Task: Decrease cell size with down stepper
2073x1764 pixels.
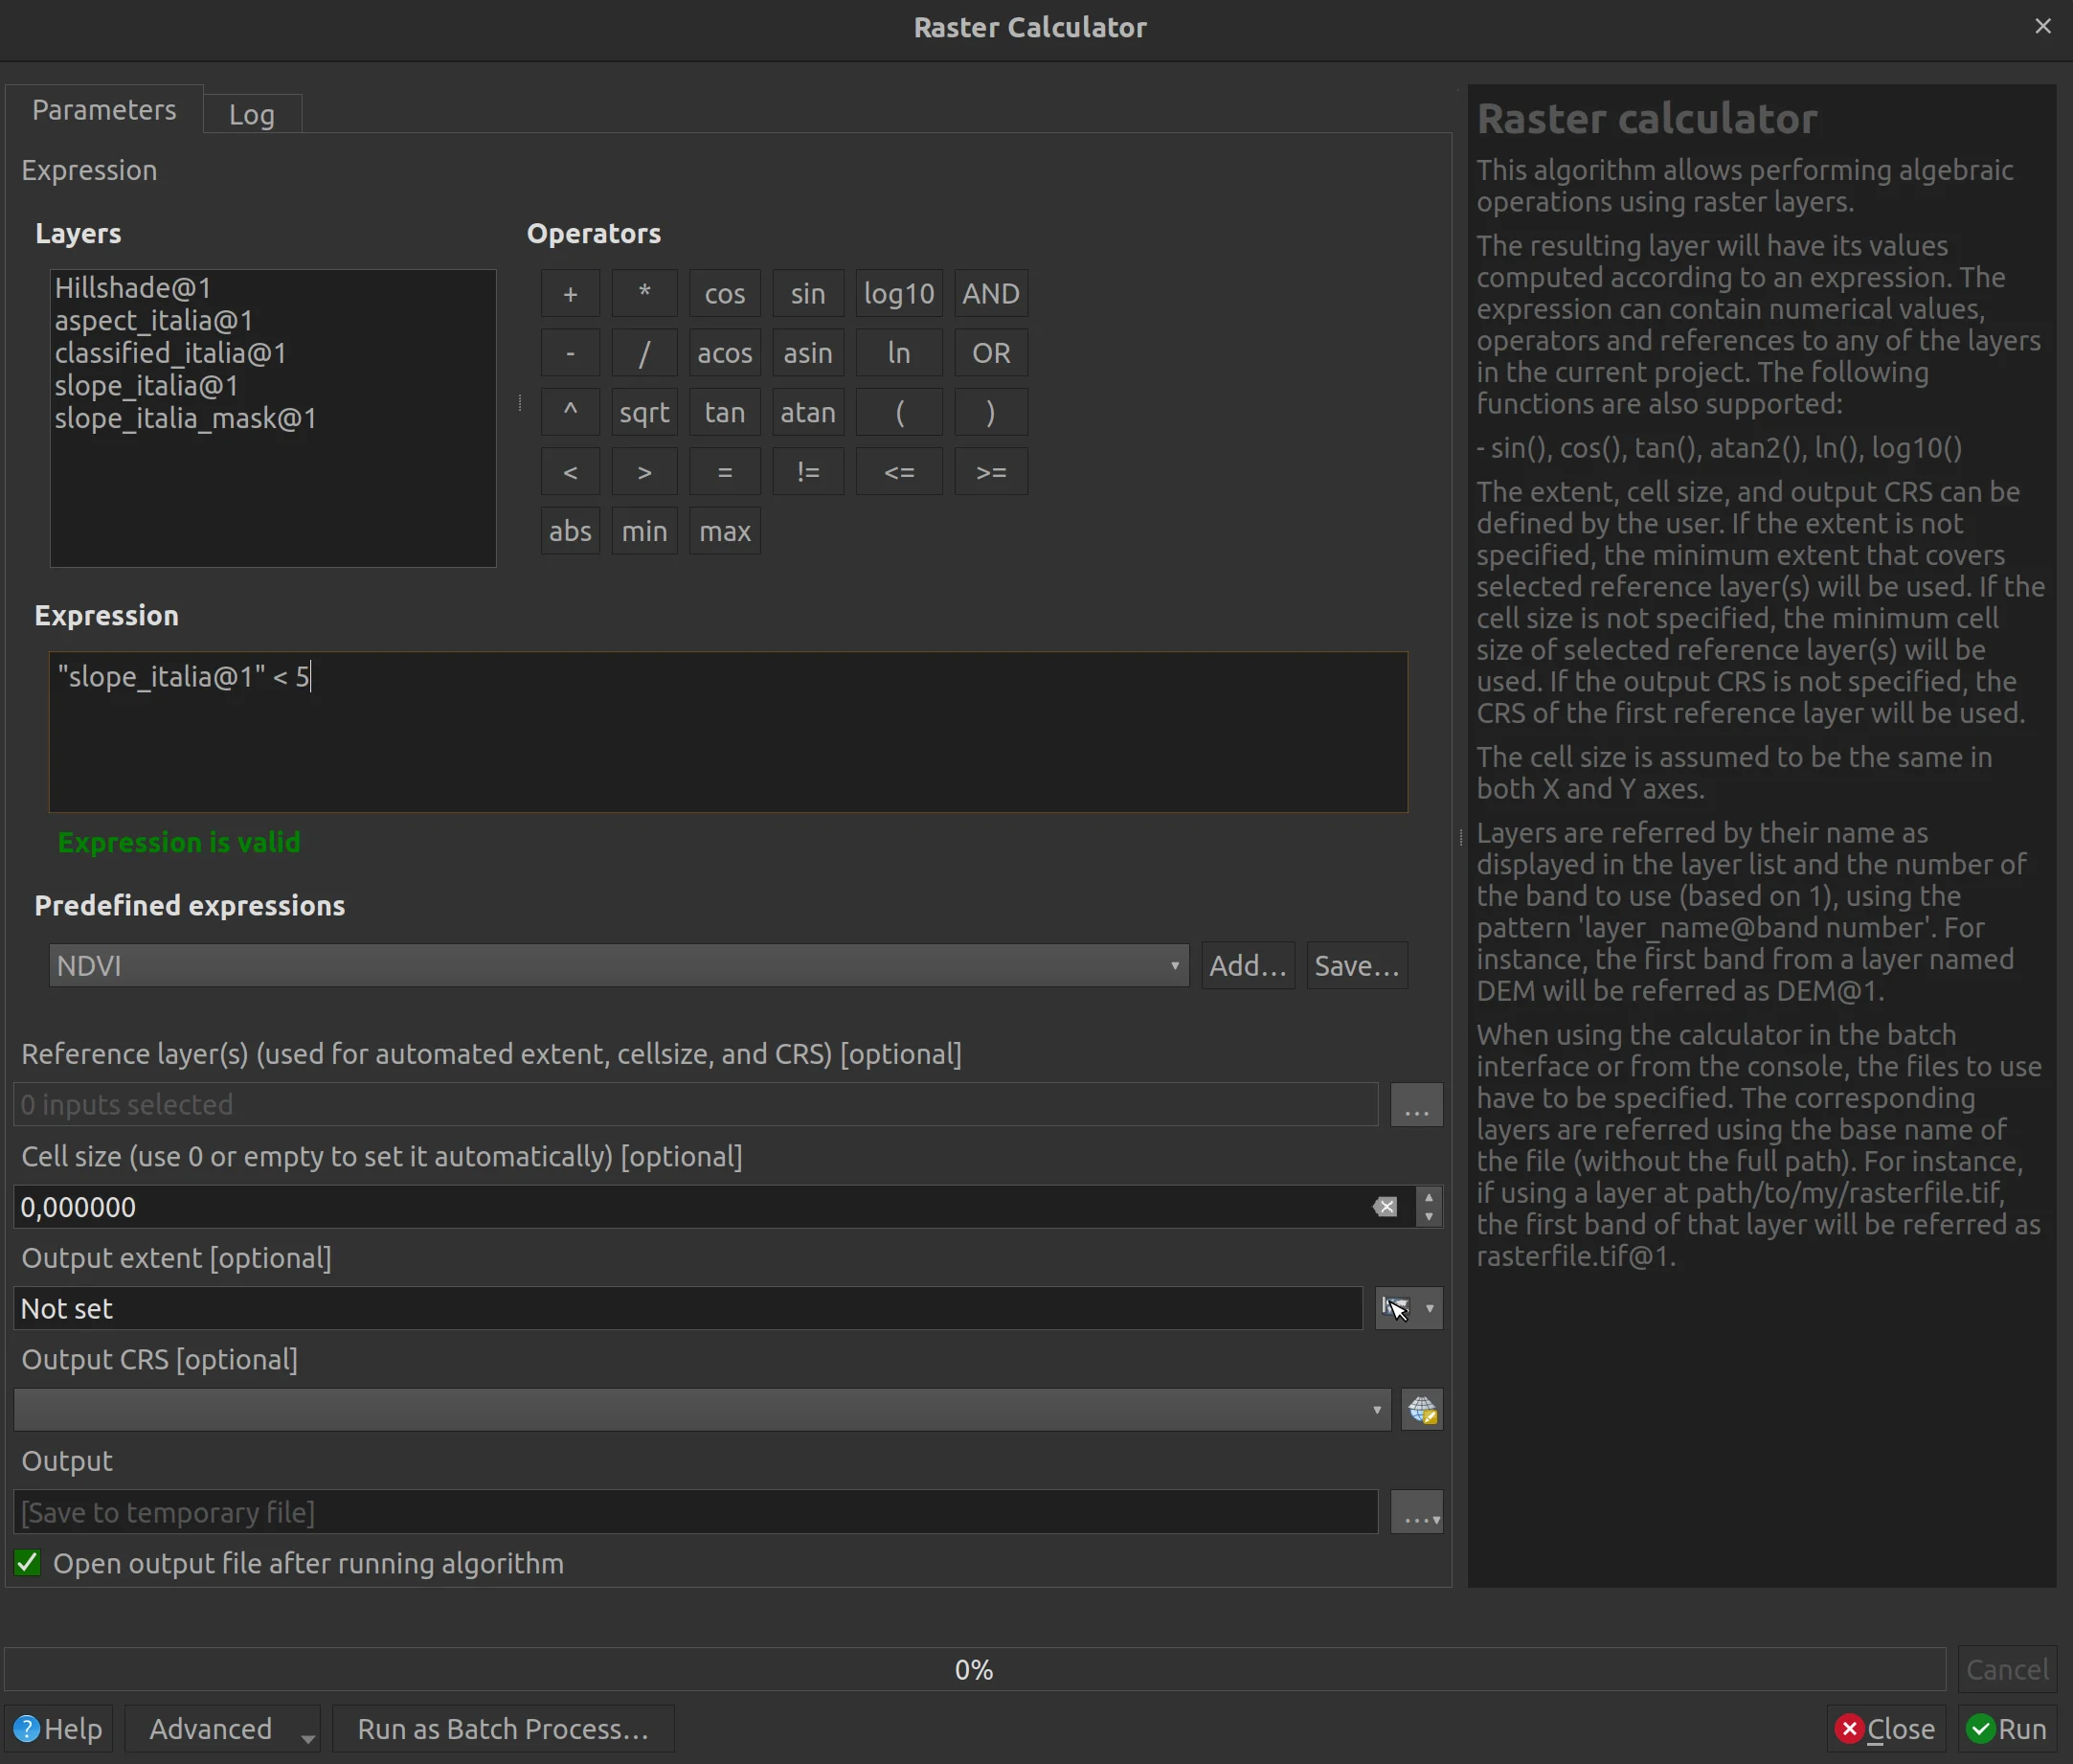Action: point(1429,1217)
